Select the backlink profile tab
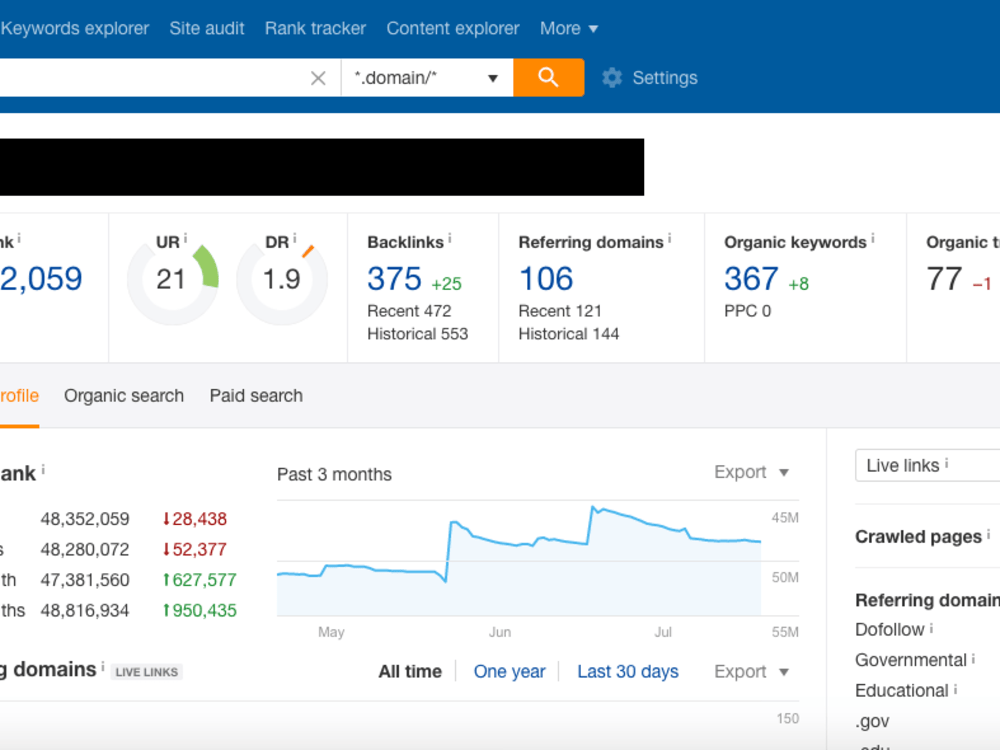Viewport: 1000px width, 750px height. (19, 396)
